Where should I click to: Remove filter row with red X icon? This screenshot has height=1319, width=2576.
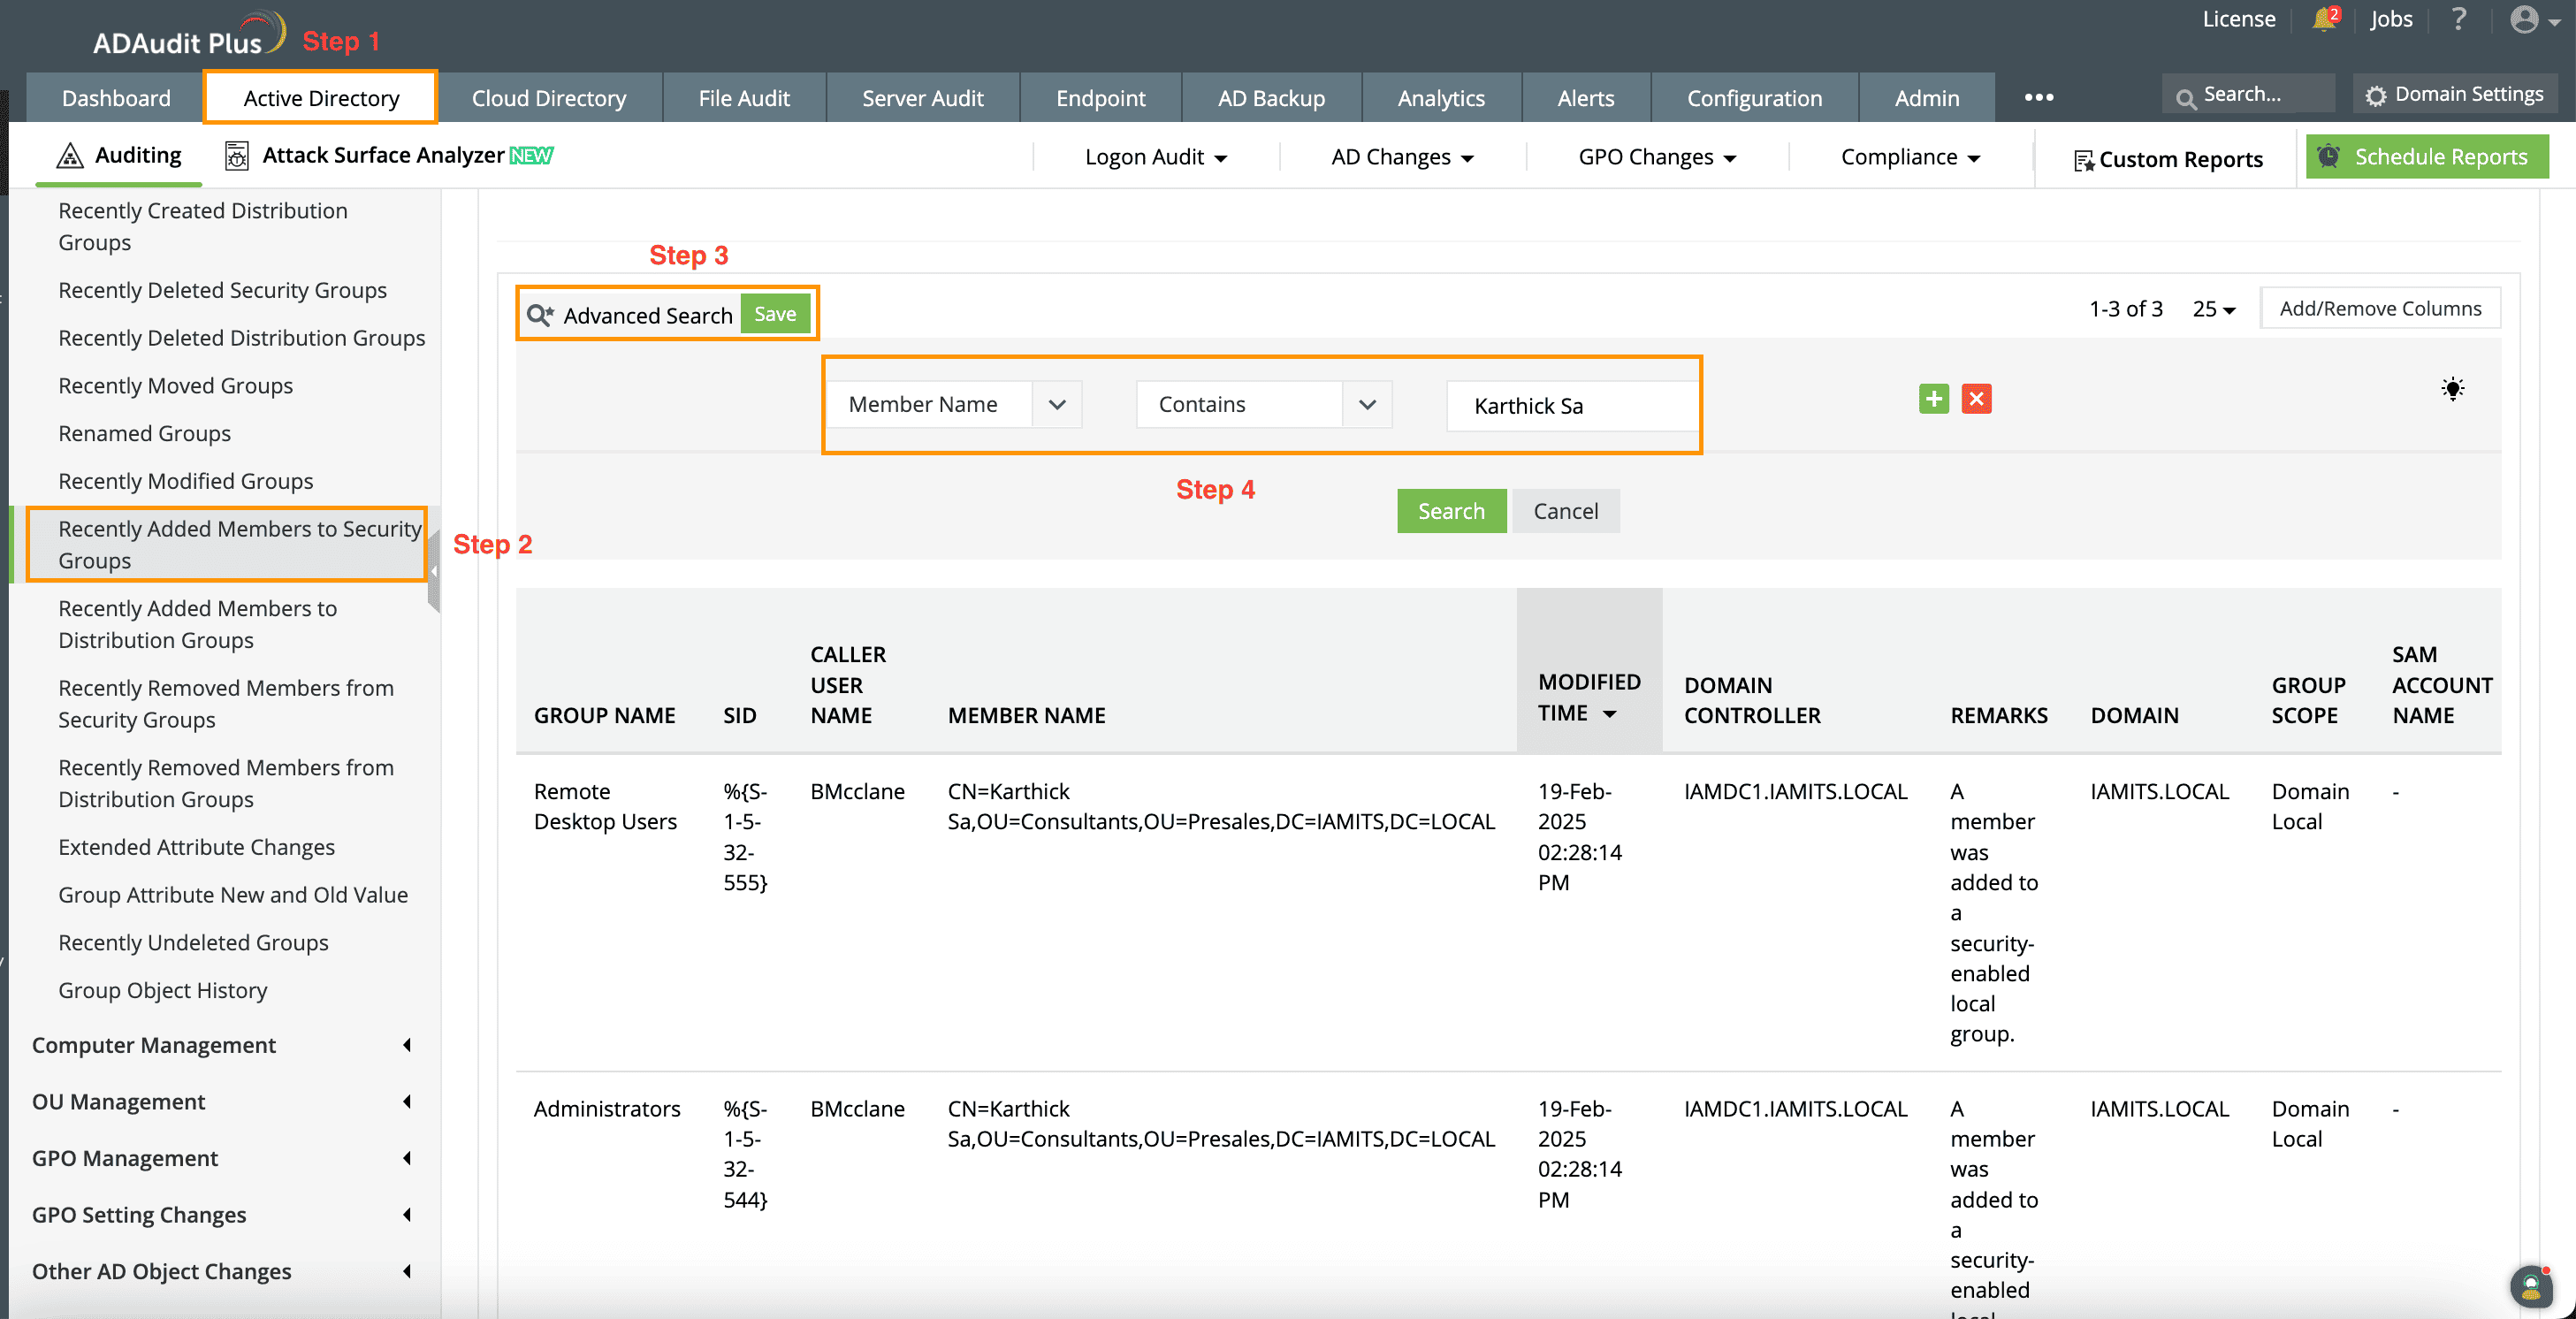[x=1976, y=399]
